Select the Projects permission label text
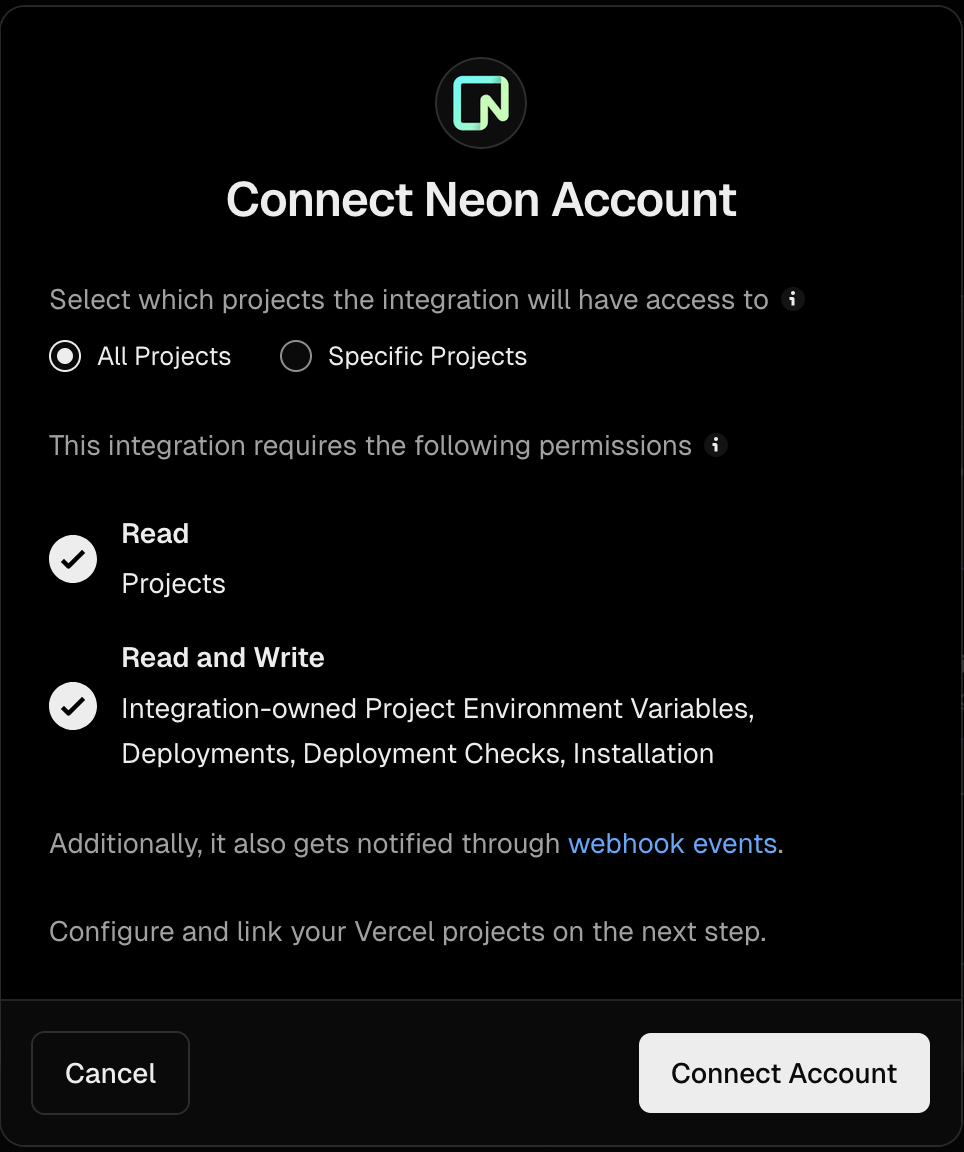 173,583
